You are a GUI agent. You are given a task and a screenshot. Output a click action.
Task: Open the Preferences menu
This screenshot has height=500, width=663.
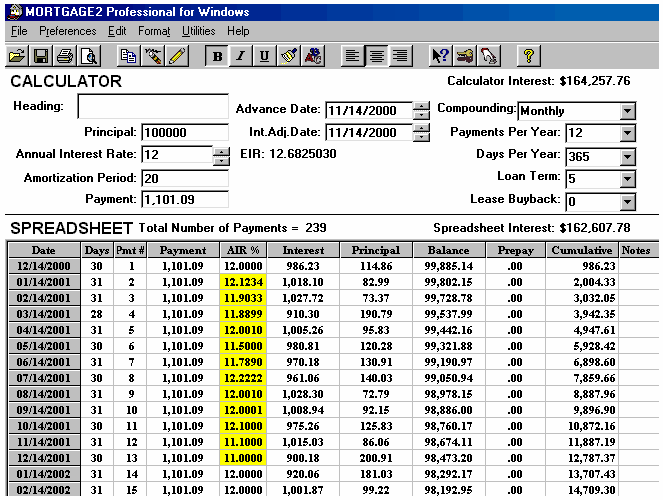click(x=68, y=31)
